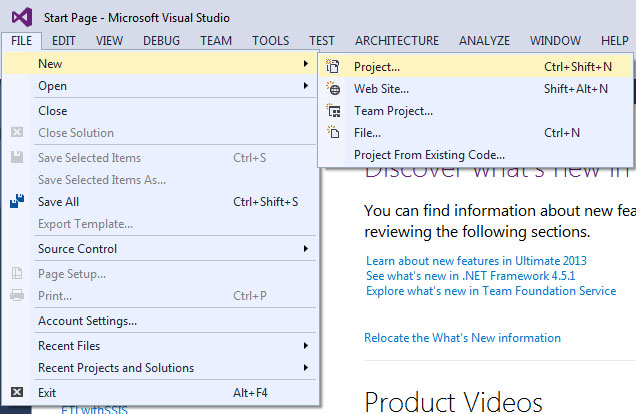Click the Web Site globe icon
Screen dimensions: 636x414
click(333, 88)
